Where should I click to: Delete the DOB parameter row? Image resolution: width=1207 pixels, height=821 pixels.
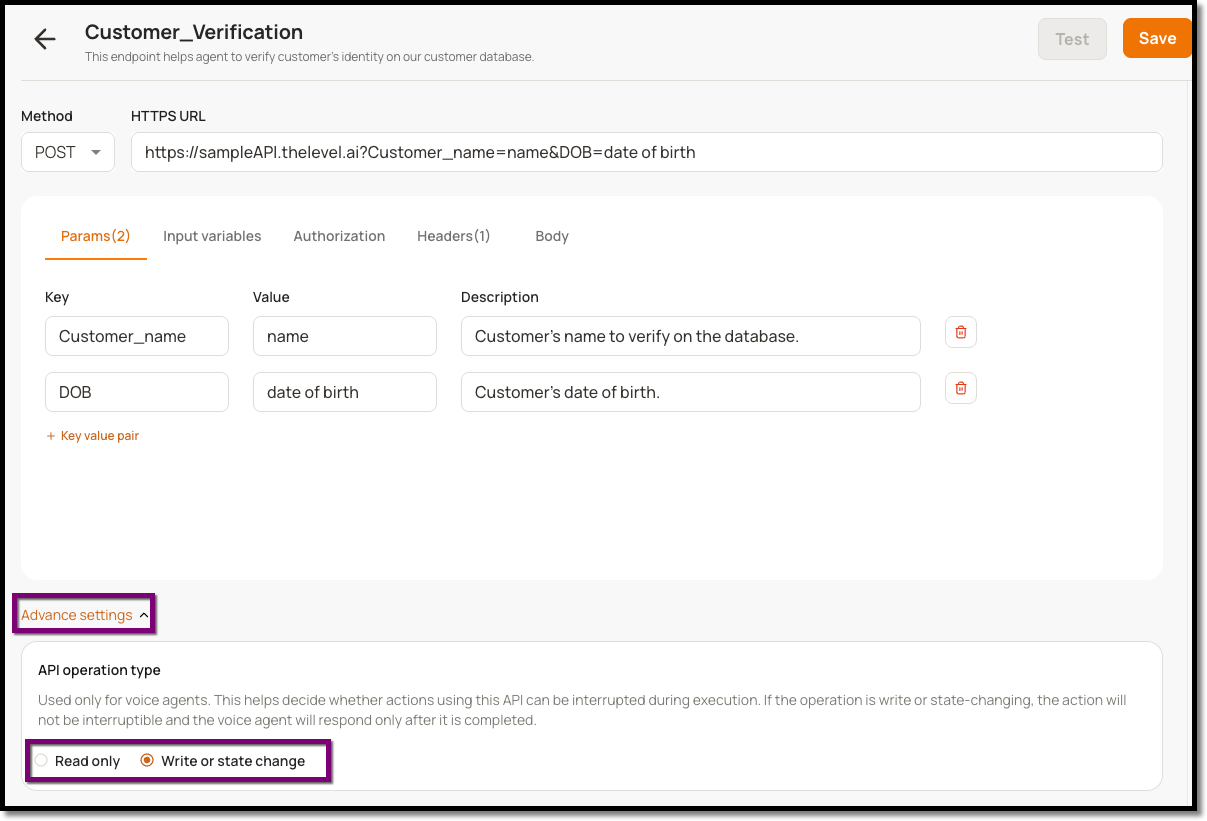tap(961, 388)
